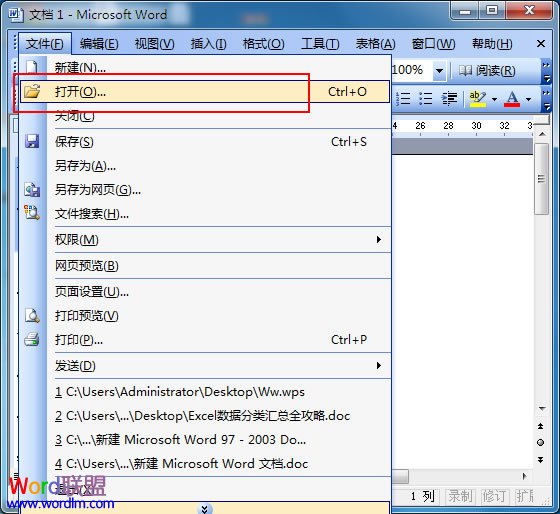560x514 pixels.
Task: Click the printer icon beside 打印(P)
Action: coord(32,339)
